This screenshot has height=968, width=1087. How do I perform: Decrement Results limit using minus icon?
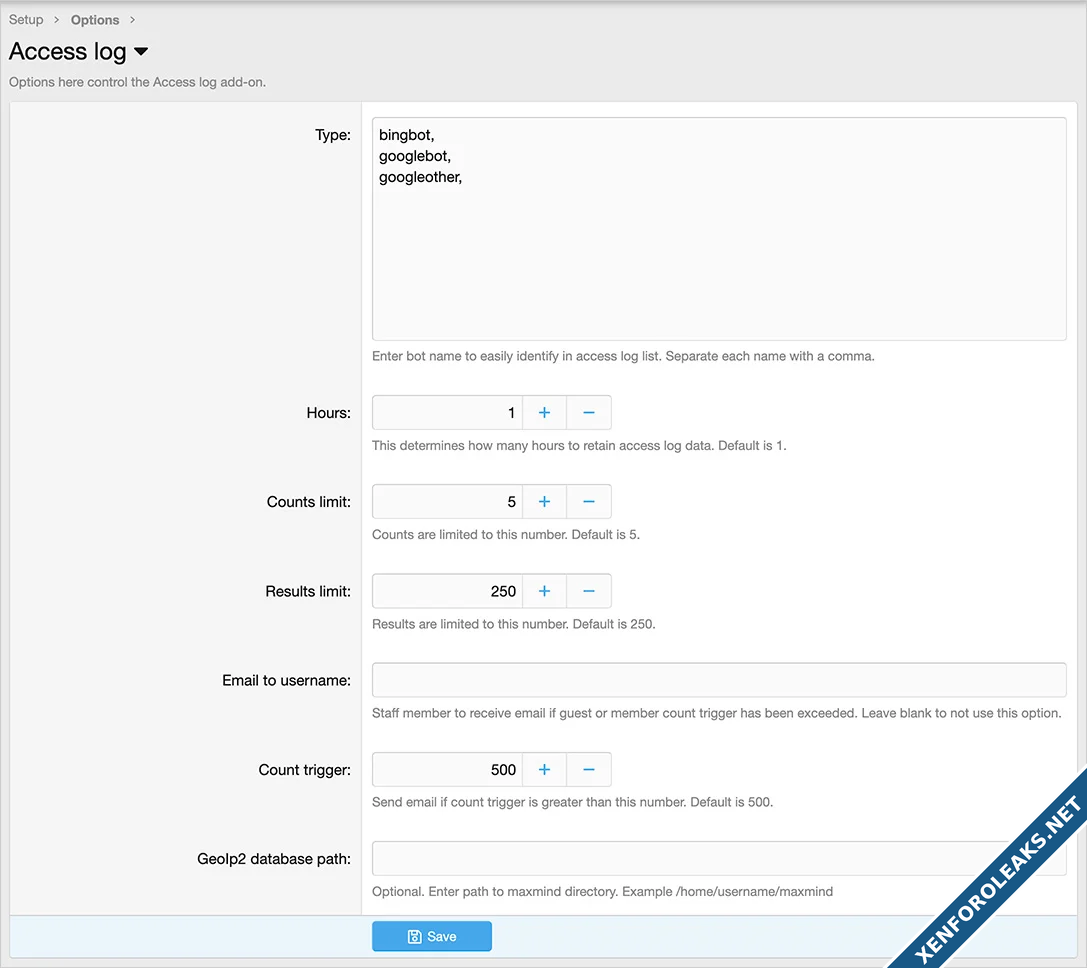point(589,591)
